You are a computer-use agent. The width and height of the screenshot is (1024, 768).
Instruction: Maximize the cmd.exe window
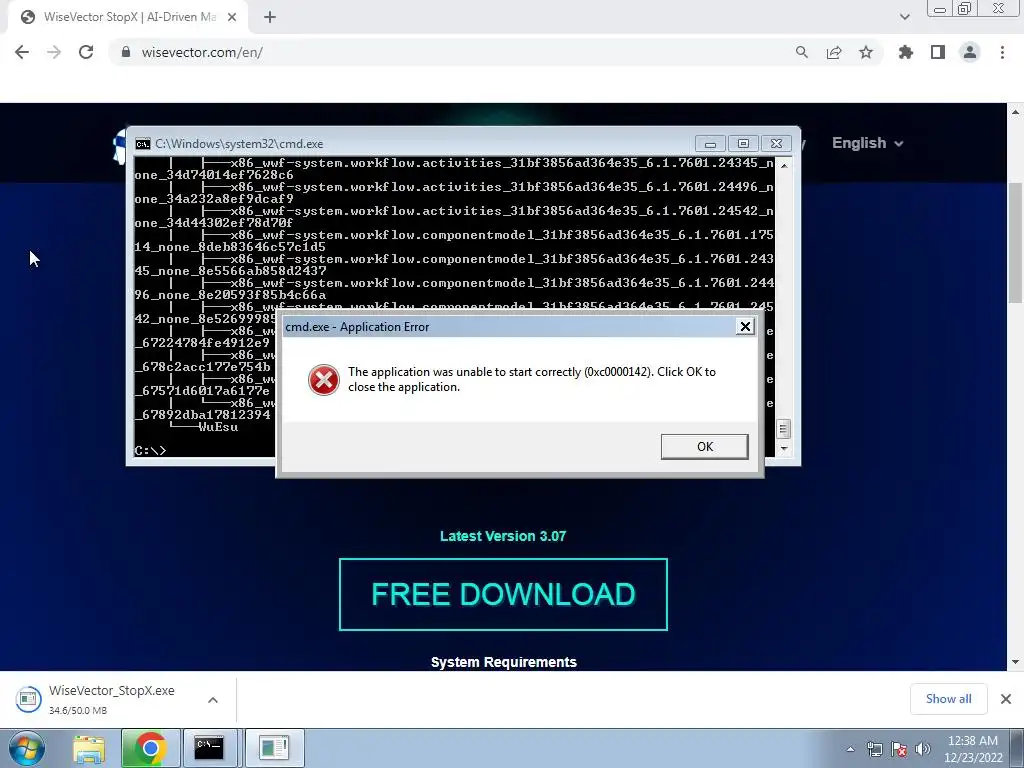pos(743,144)
